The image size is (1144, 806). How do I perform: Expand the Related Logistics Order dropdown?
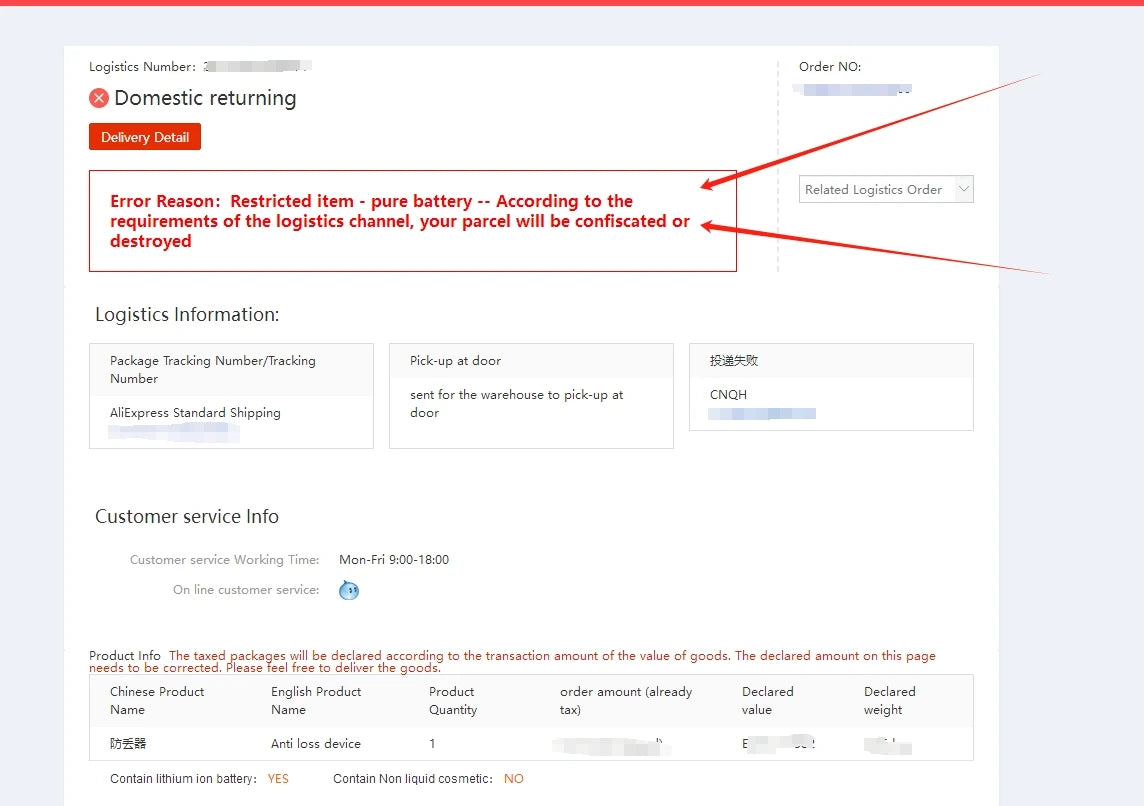886,190
